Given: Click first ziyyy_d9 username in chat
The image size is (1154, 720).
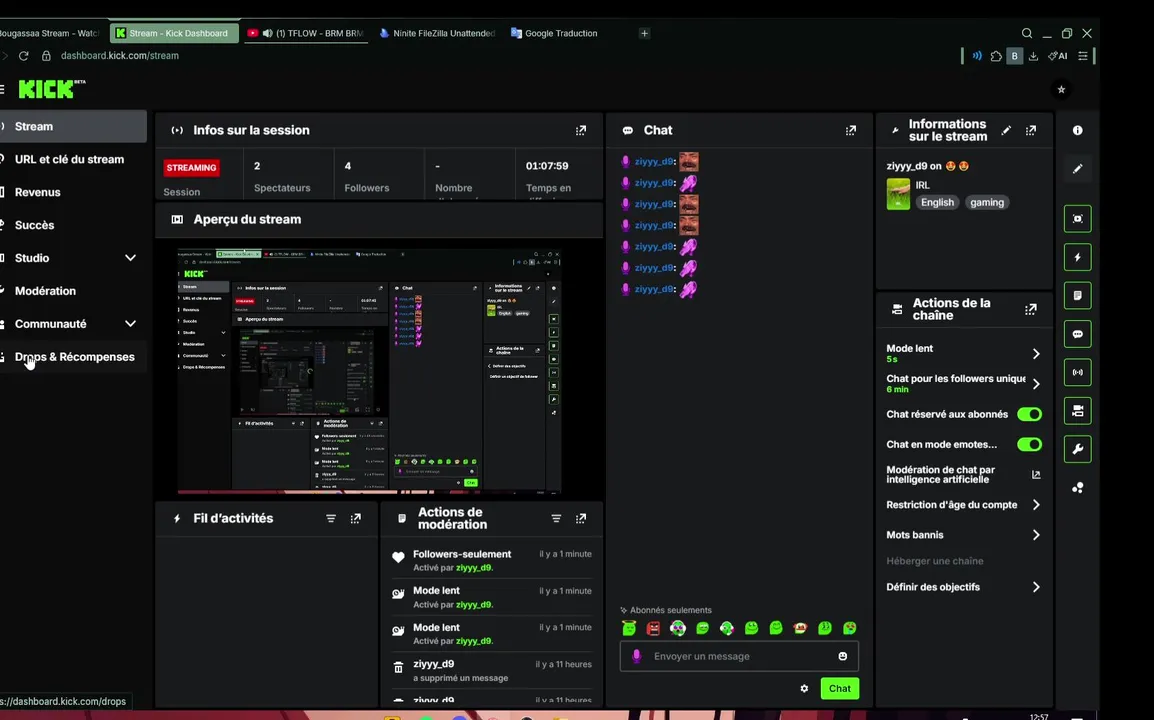Looking at the screenshot, I should [654, 162].
